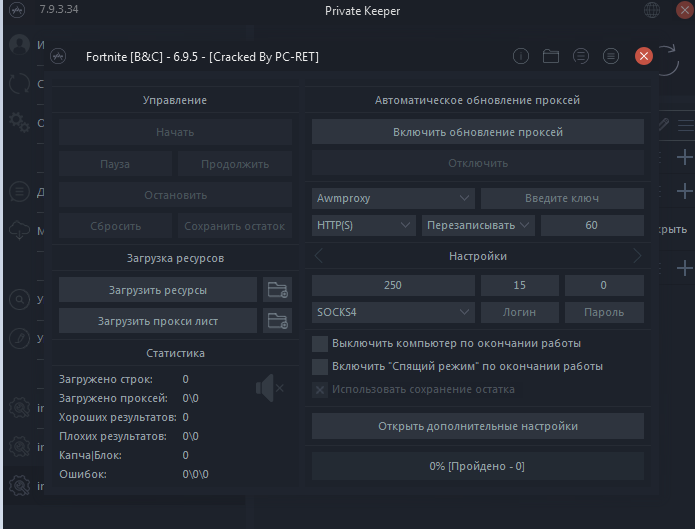Click the folder icon beside Загрузить прокси лист

[277, 321]
